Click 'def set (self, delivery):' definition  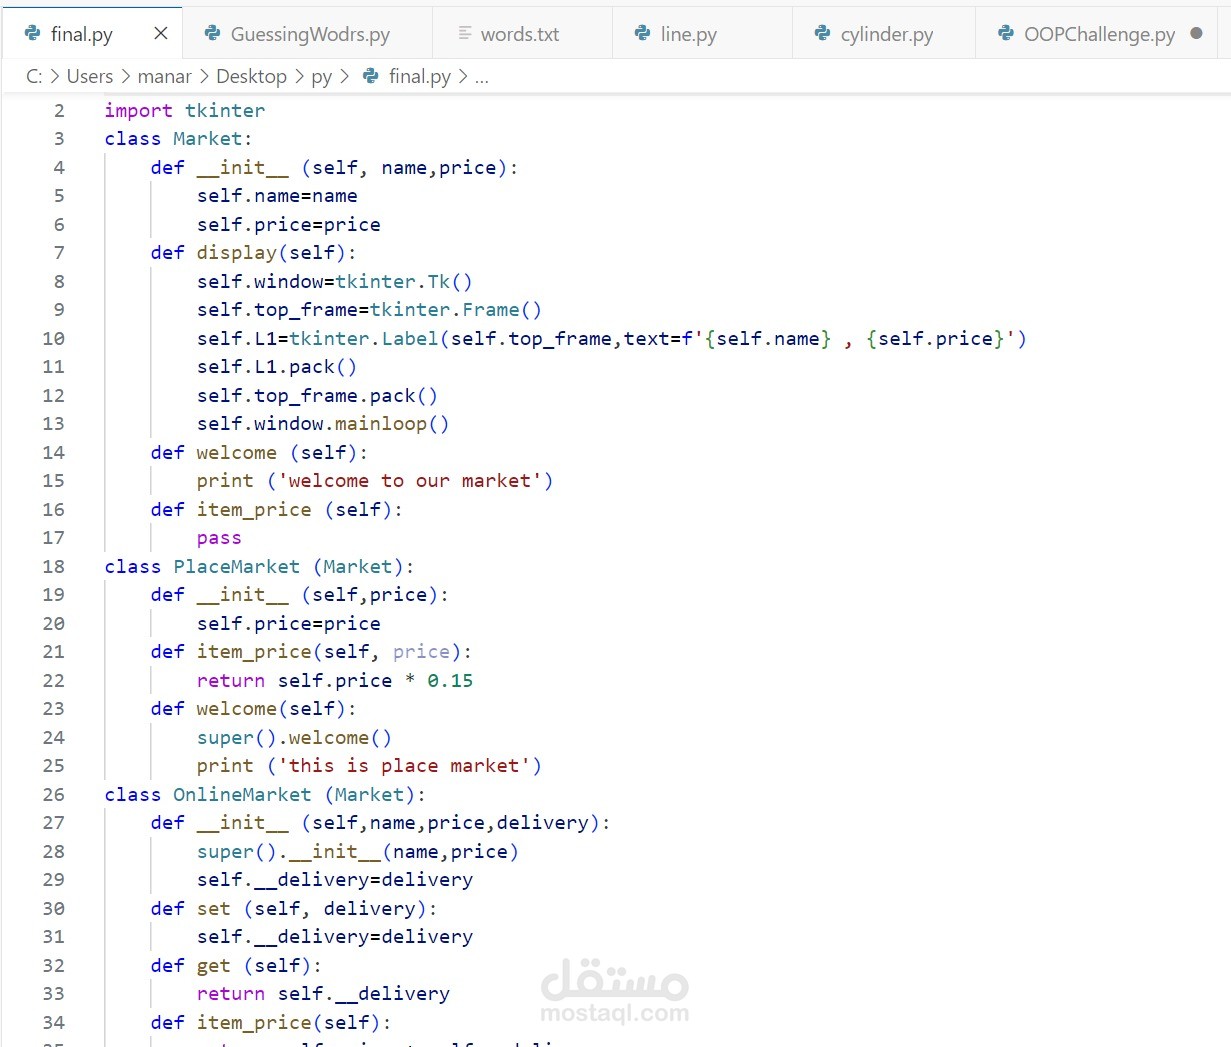tap(294, 909)
